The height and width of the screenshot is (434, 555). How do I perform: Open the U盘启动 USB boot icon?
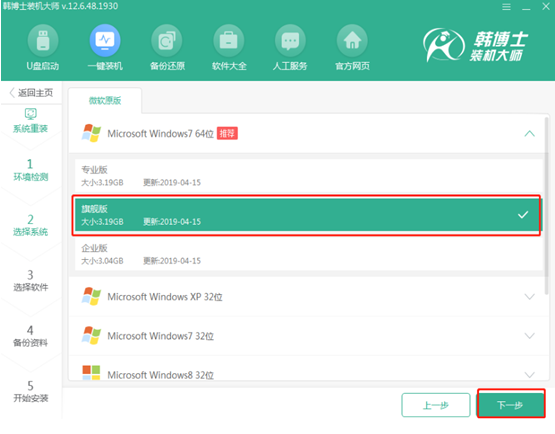point(43,41)
